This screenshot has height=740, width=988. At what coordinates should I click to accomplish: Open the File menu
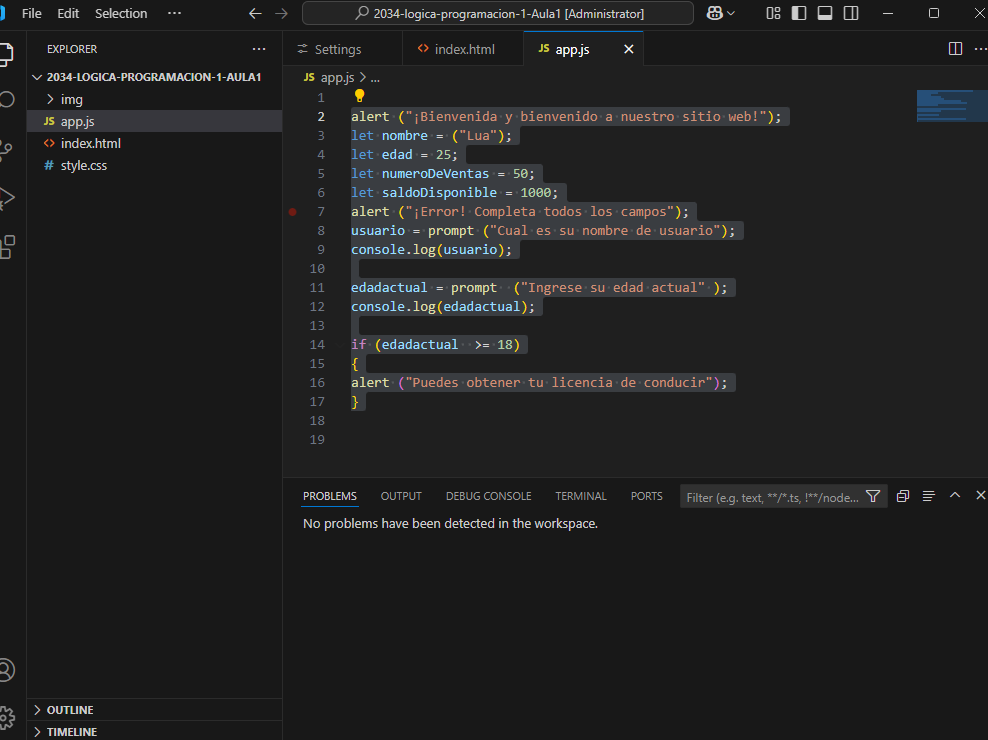32,13
